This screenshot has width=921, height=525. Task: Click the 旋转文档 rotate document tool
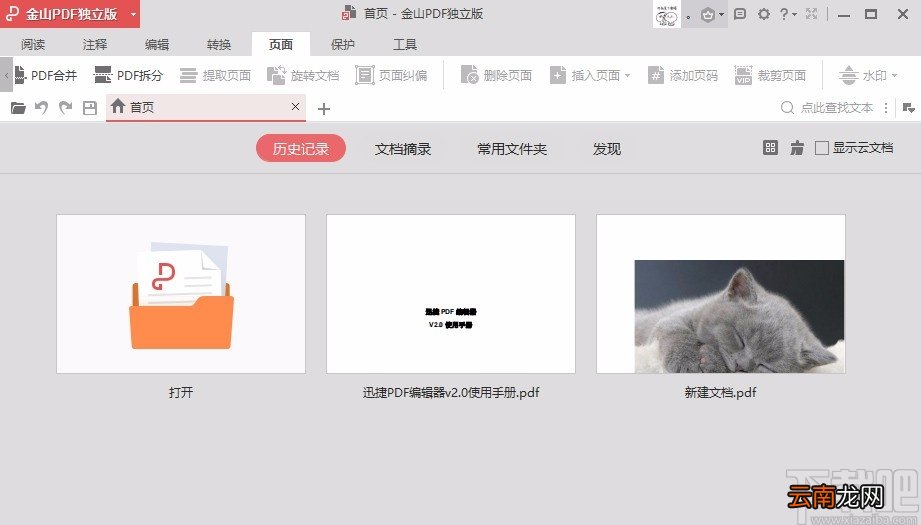[x=303, y=75]
